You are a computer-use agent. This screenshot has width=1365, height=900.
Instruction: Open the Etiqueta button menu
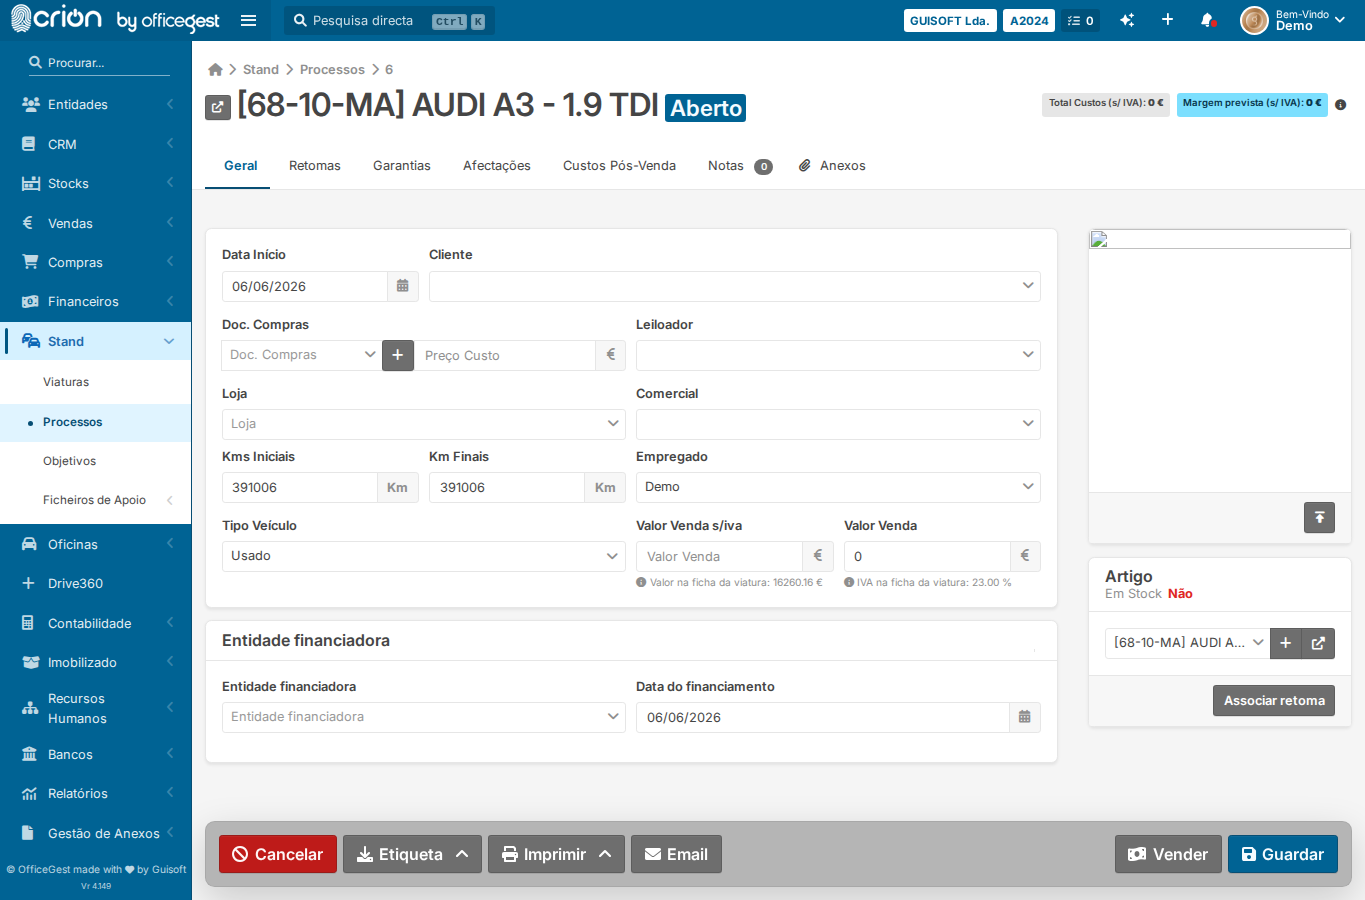412,854
